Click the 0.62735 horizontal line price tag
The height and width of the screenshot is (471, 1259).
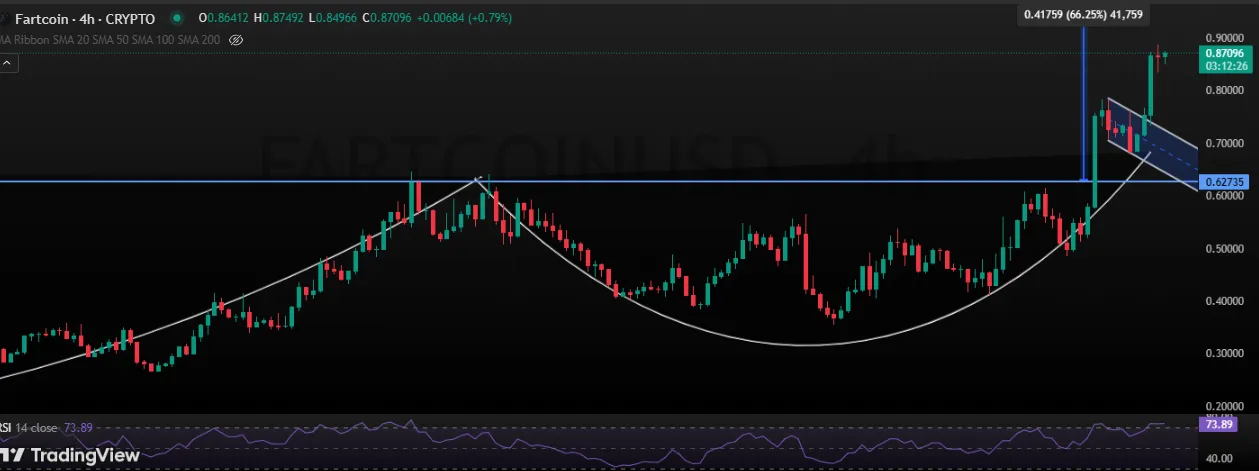pos(1223,182)
